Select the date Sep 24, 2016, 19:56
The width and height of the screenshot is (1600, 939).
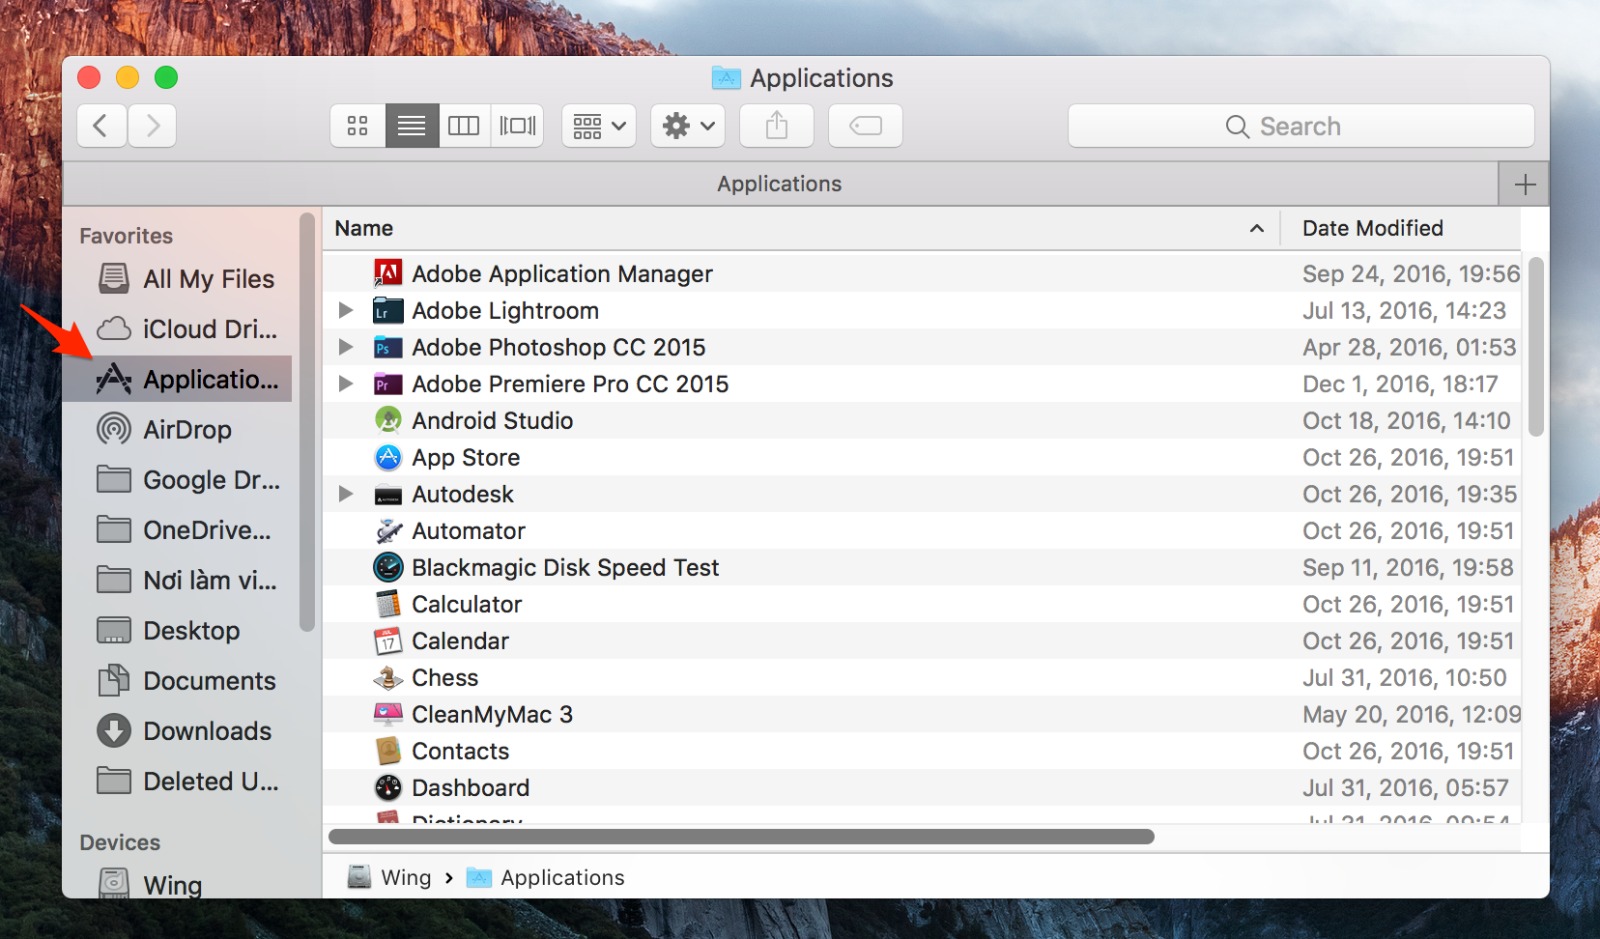[x=1410, y=274]
